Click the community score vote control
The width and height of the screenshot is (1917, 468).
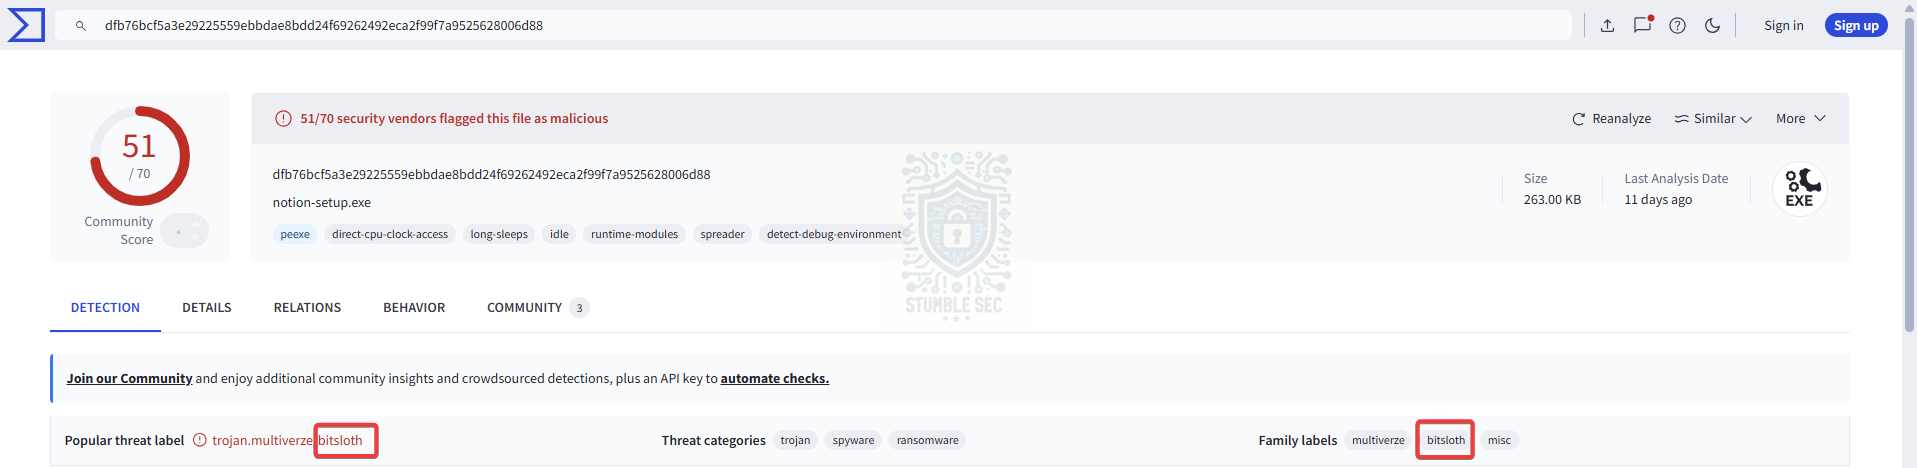(185, 231)
